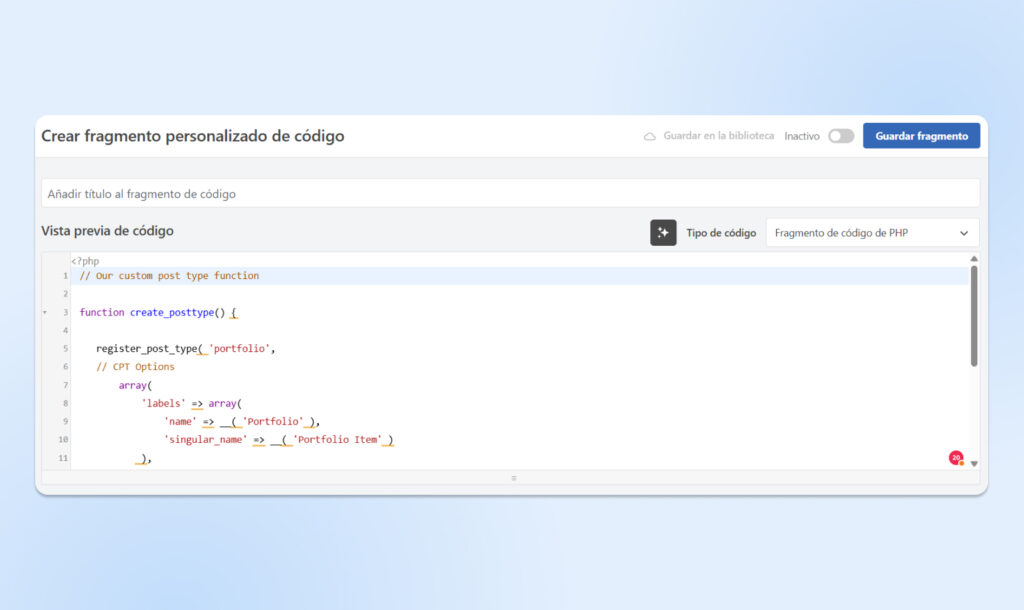Click line number 9 in the gutter

[64, 421]
